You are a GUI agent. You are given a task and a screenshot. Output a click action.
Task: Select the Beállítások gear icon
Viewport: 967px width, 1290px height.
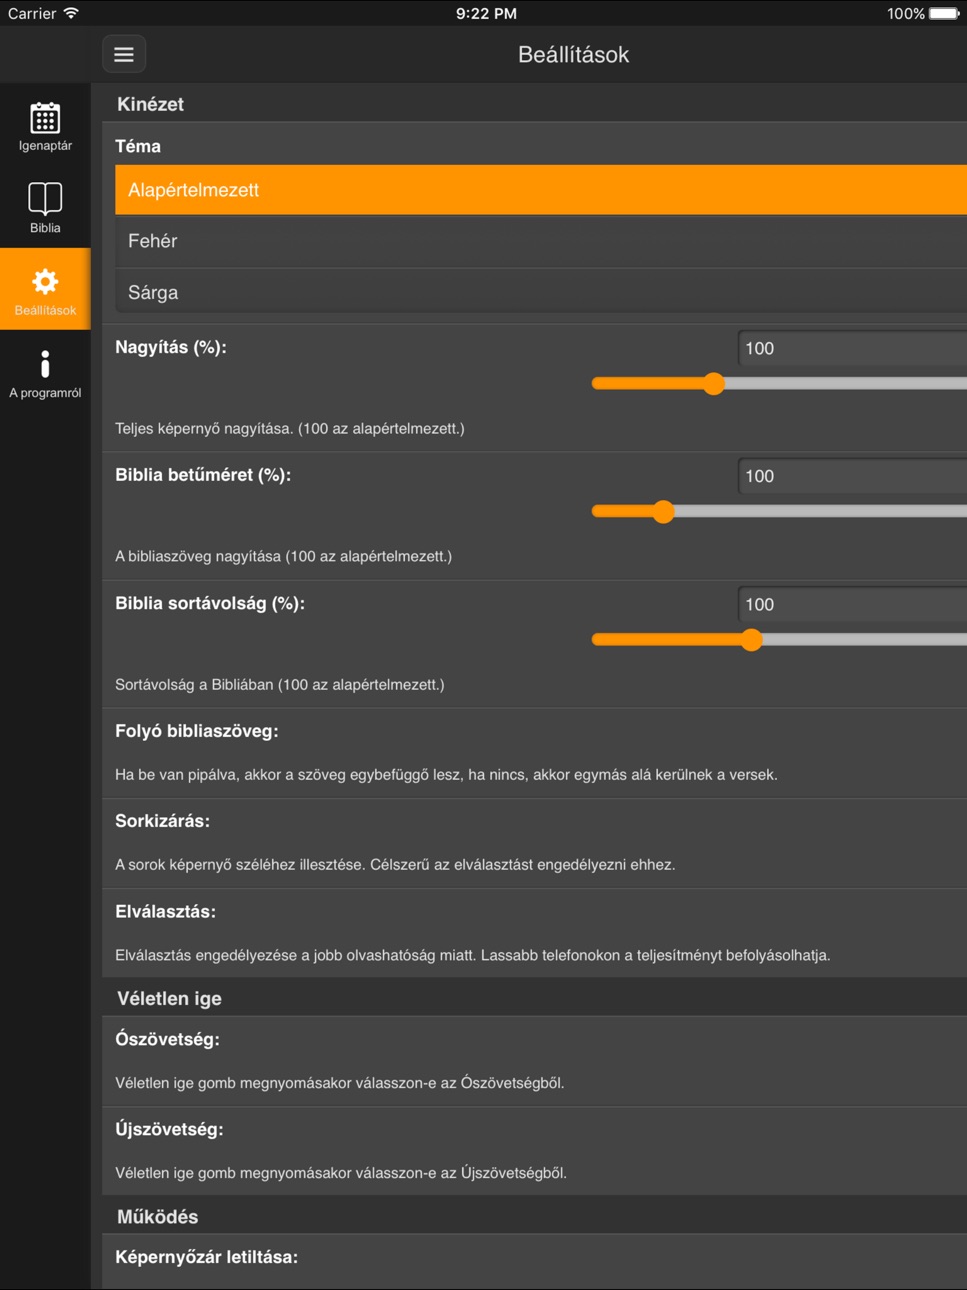pos(45,282)
